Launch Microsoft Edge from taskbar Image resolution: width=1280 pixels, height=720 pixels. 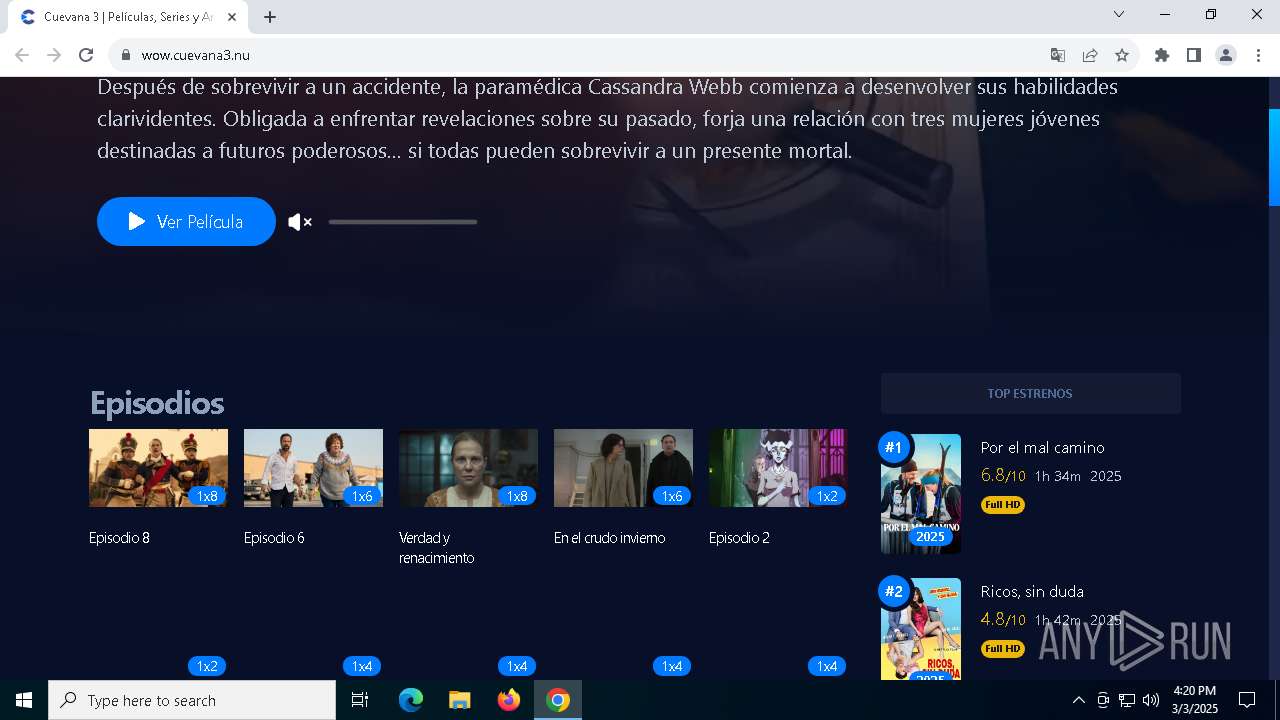[x=411, y=700]
